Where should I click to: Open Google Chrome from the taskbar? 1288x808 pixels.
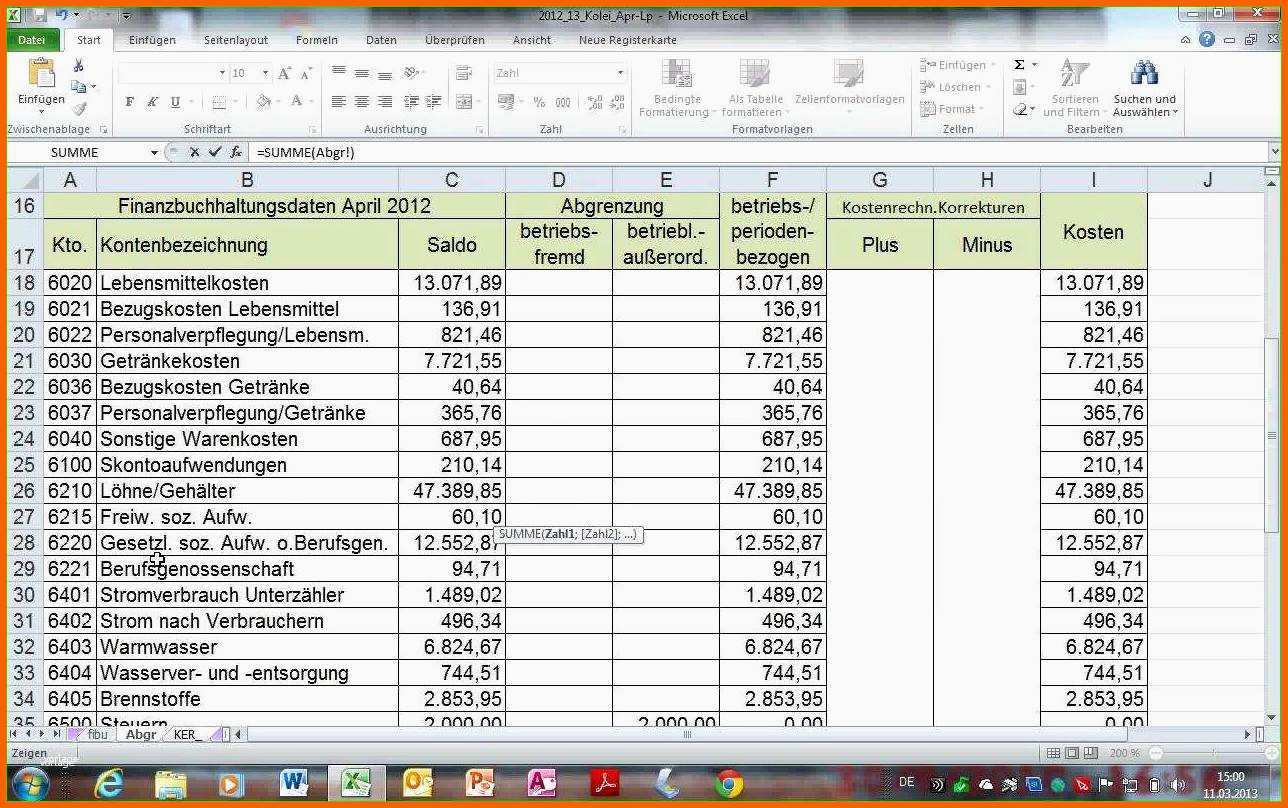coord(729,783)
